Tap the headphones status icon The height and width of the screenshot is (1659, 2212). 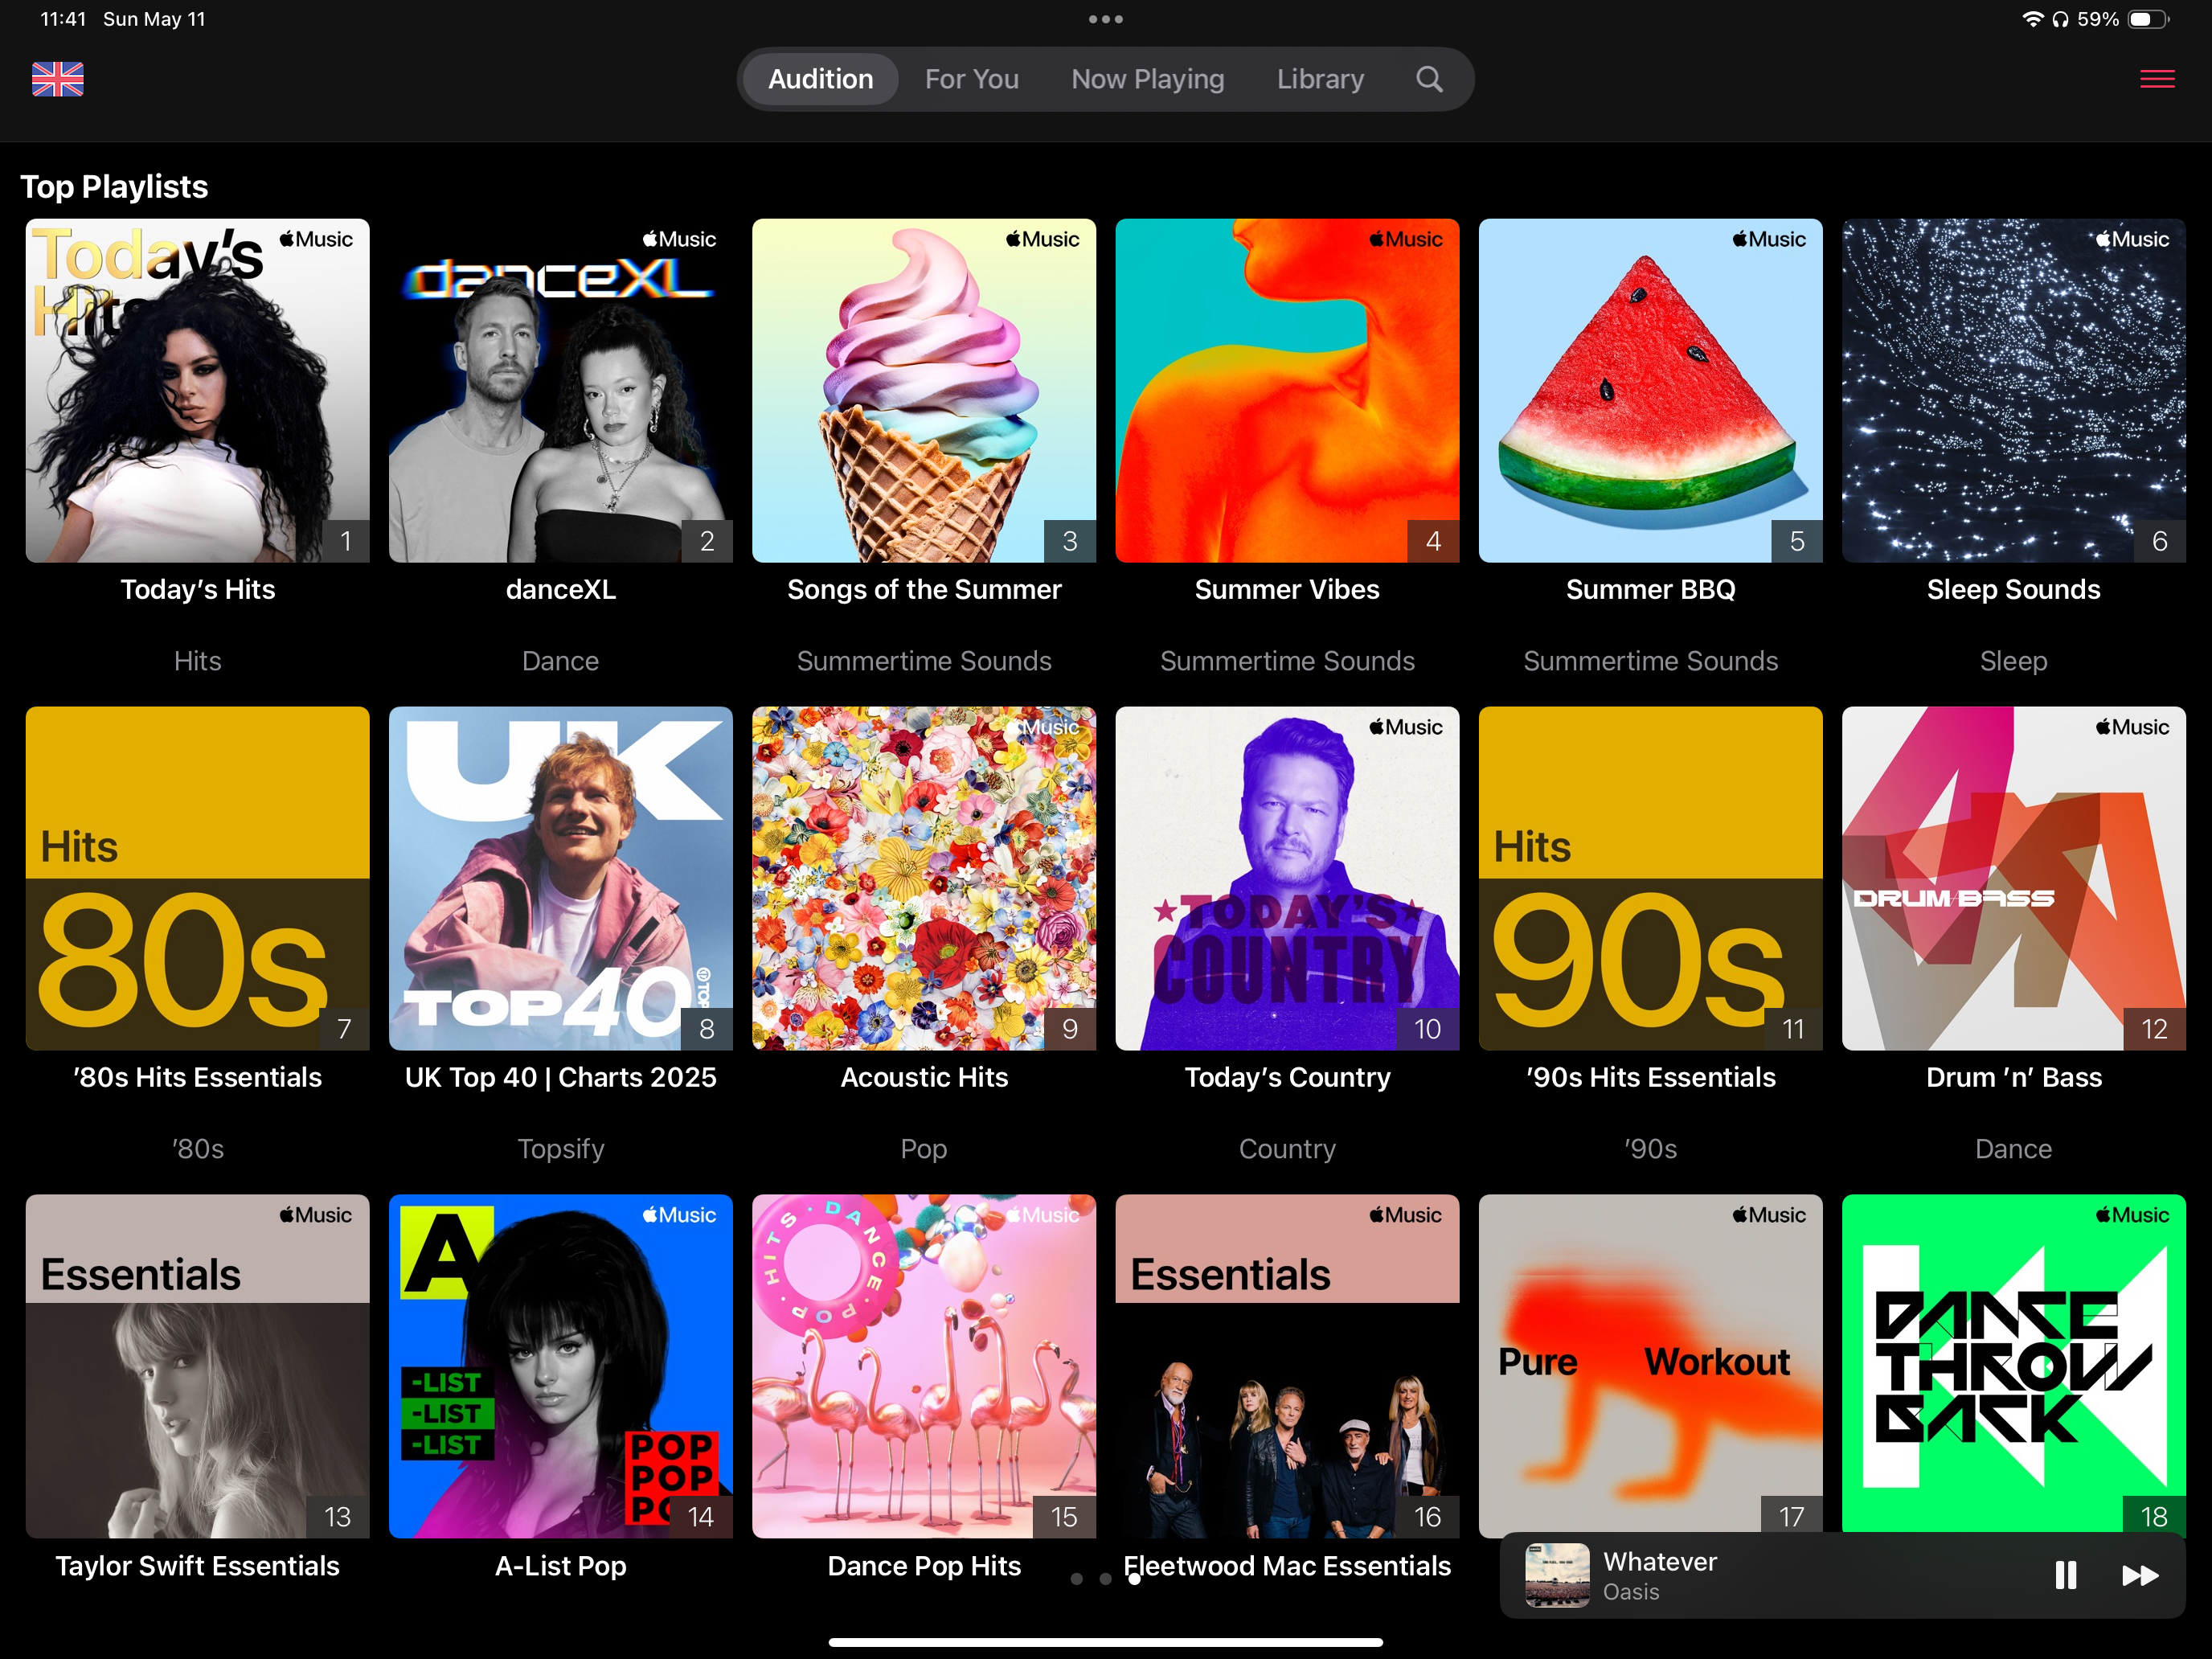tap(2060, 19)
